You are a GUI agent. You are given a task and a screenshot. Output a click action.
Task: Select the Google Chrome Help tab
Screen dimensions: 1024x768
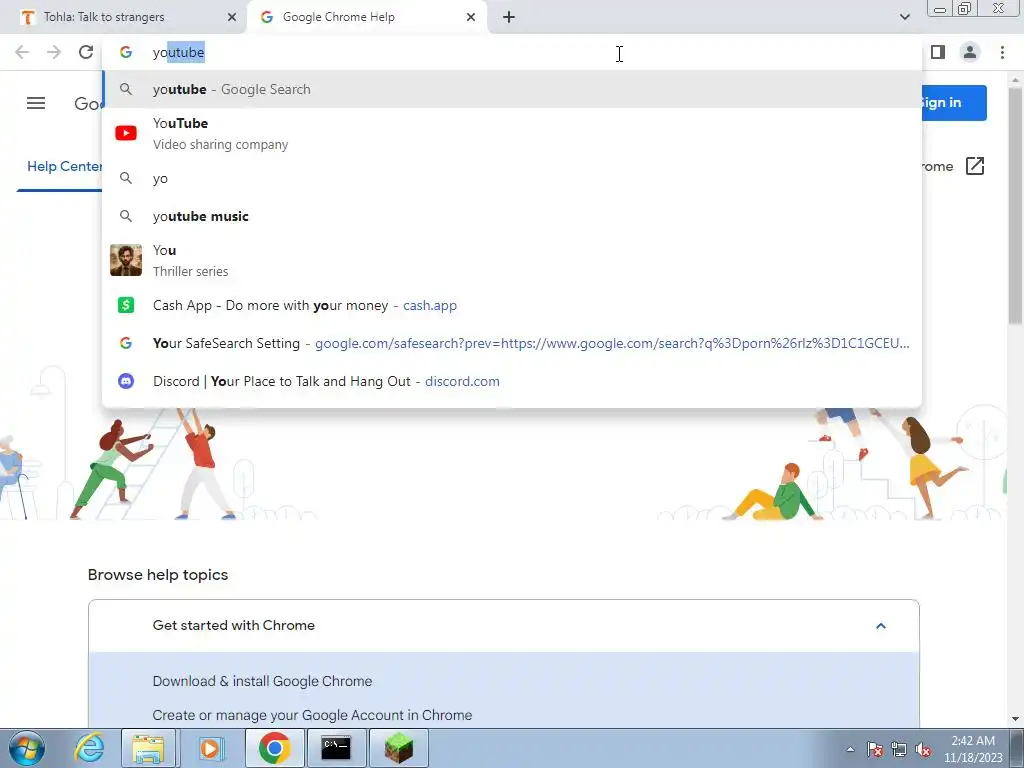click(366, 17)
